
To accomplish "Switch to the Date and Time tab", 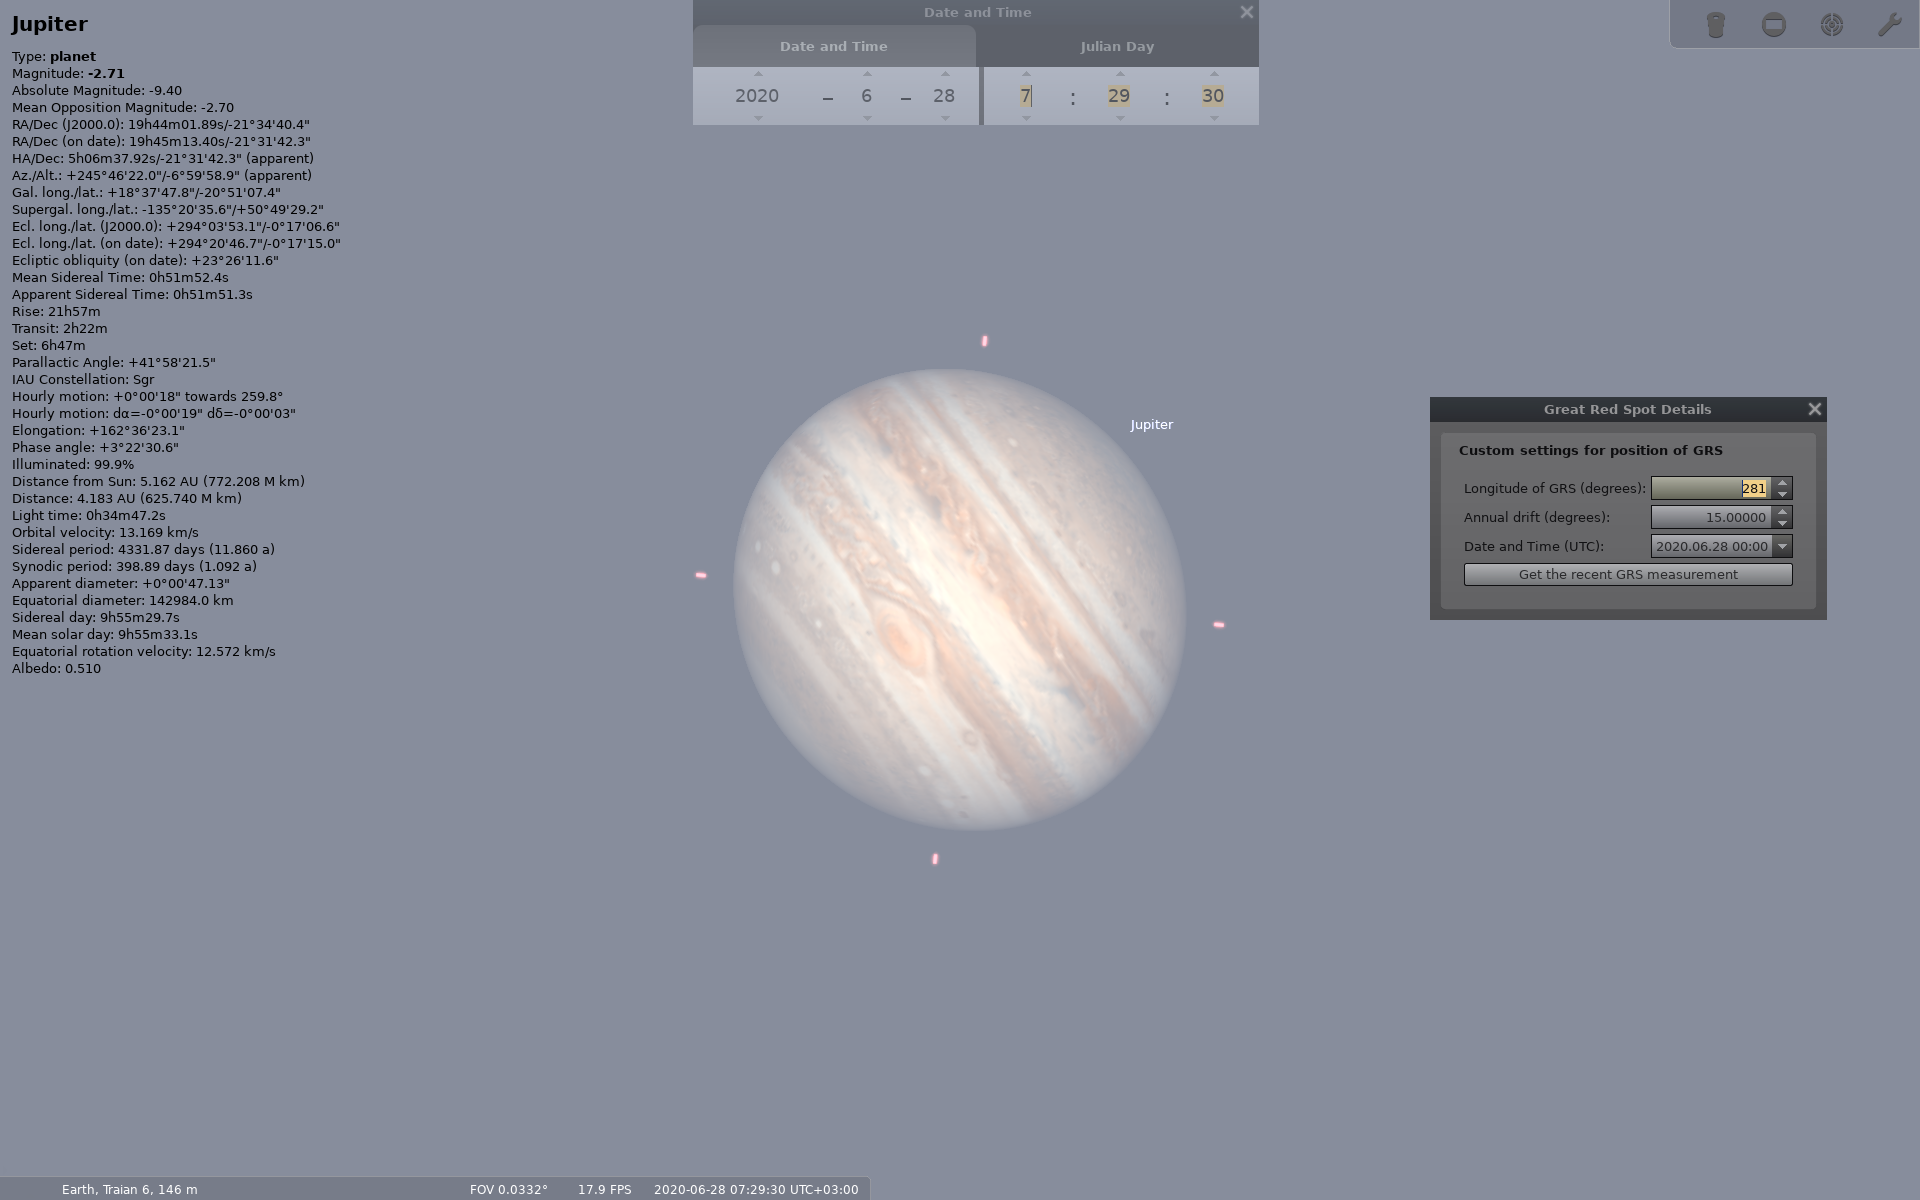I will pos(833,46).
